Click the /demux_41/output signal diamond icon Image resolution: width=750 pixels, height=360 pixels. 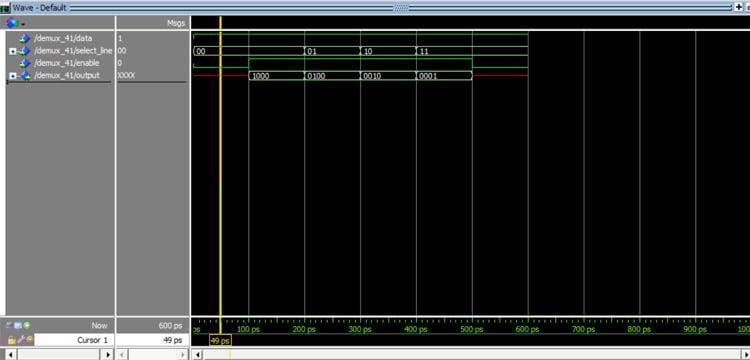[x=25, y=76]
